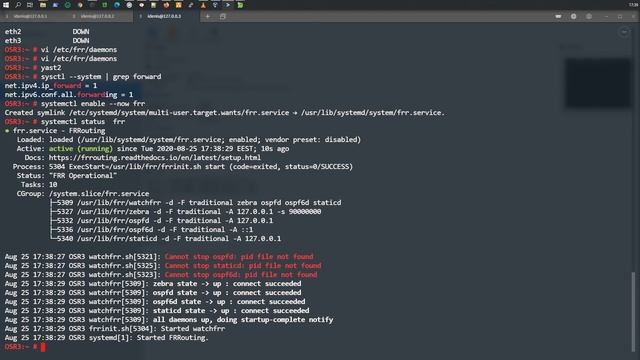The image size is (640, 360).
Task: Click the terminal vertical scrollbar thumb
Action: pos(633,311)
